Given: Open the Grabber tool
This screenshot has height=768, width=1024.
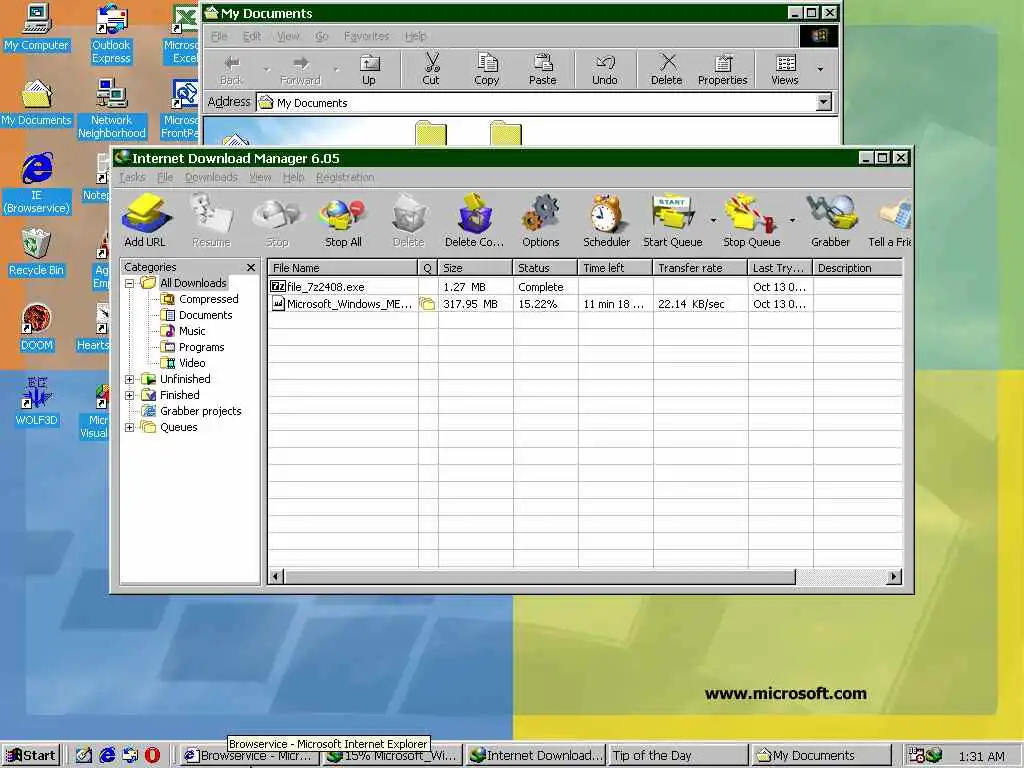Looking at the screenshot, I should click(830, 220).
